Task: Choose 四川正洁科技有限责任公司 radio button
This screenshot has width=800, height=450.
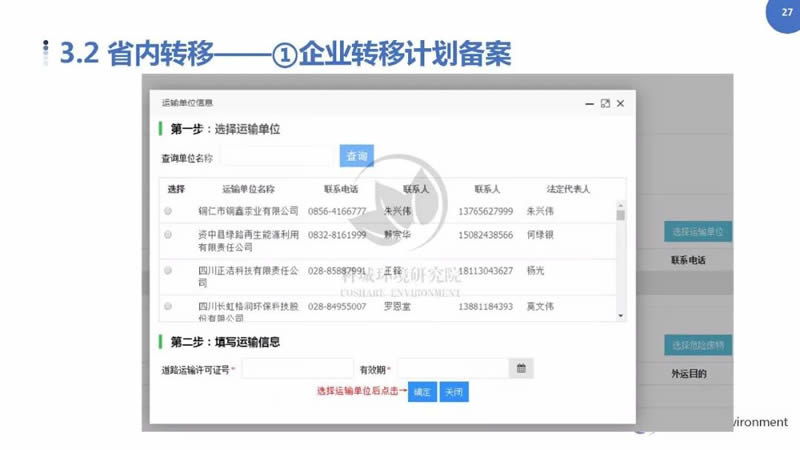Action: point(168,271)
